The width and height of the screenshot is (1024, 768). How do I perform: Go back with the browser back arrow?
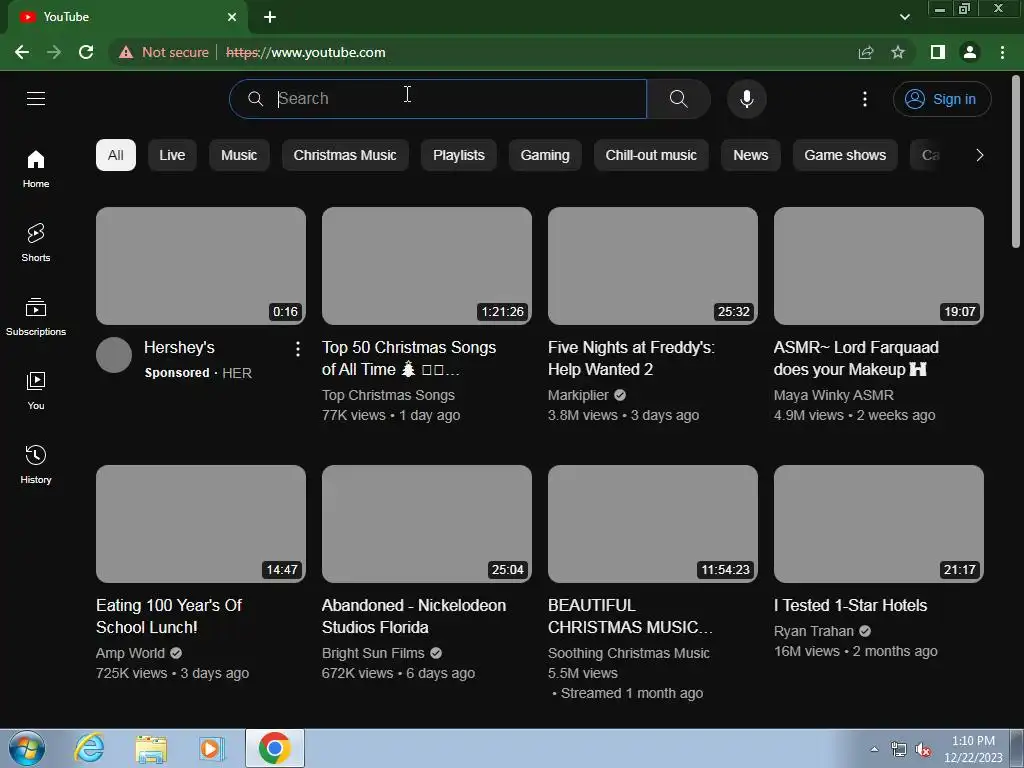tap(22, 52)
